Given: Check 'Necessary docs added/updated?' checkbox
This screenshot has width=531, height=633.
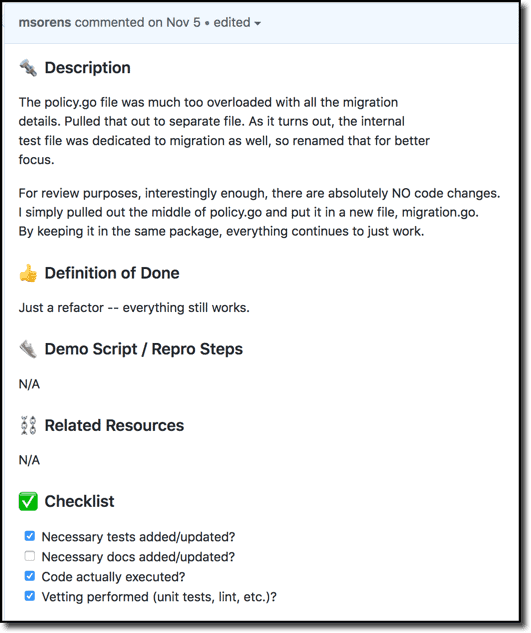Looking at the screenshot, I should pyautogui.click(x=29, y=556).
